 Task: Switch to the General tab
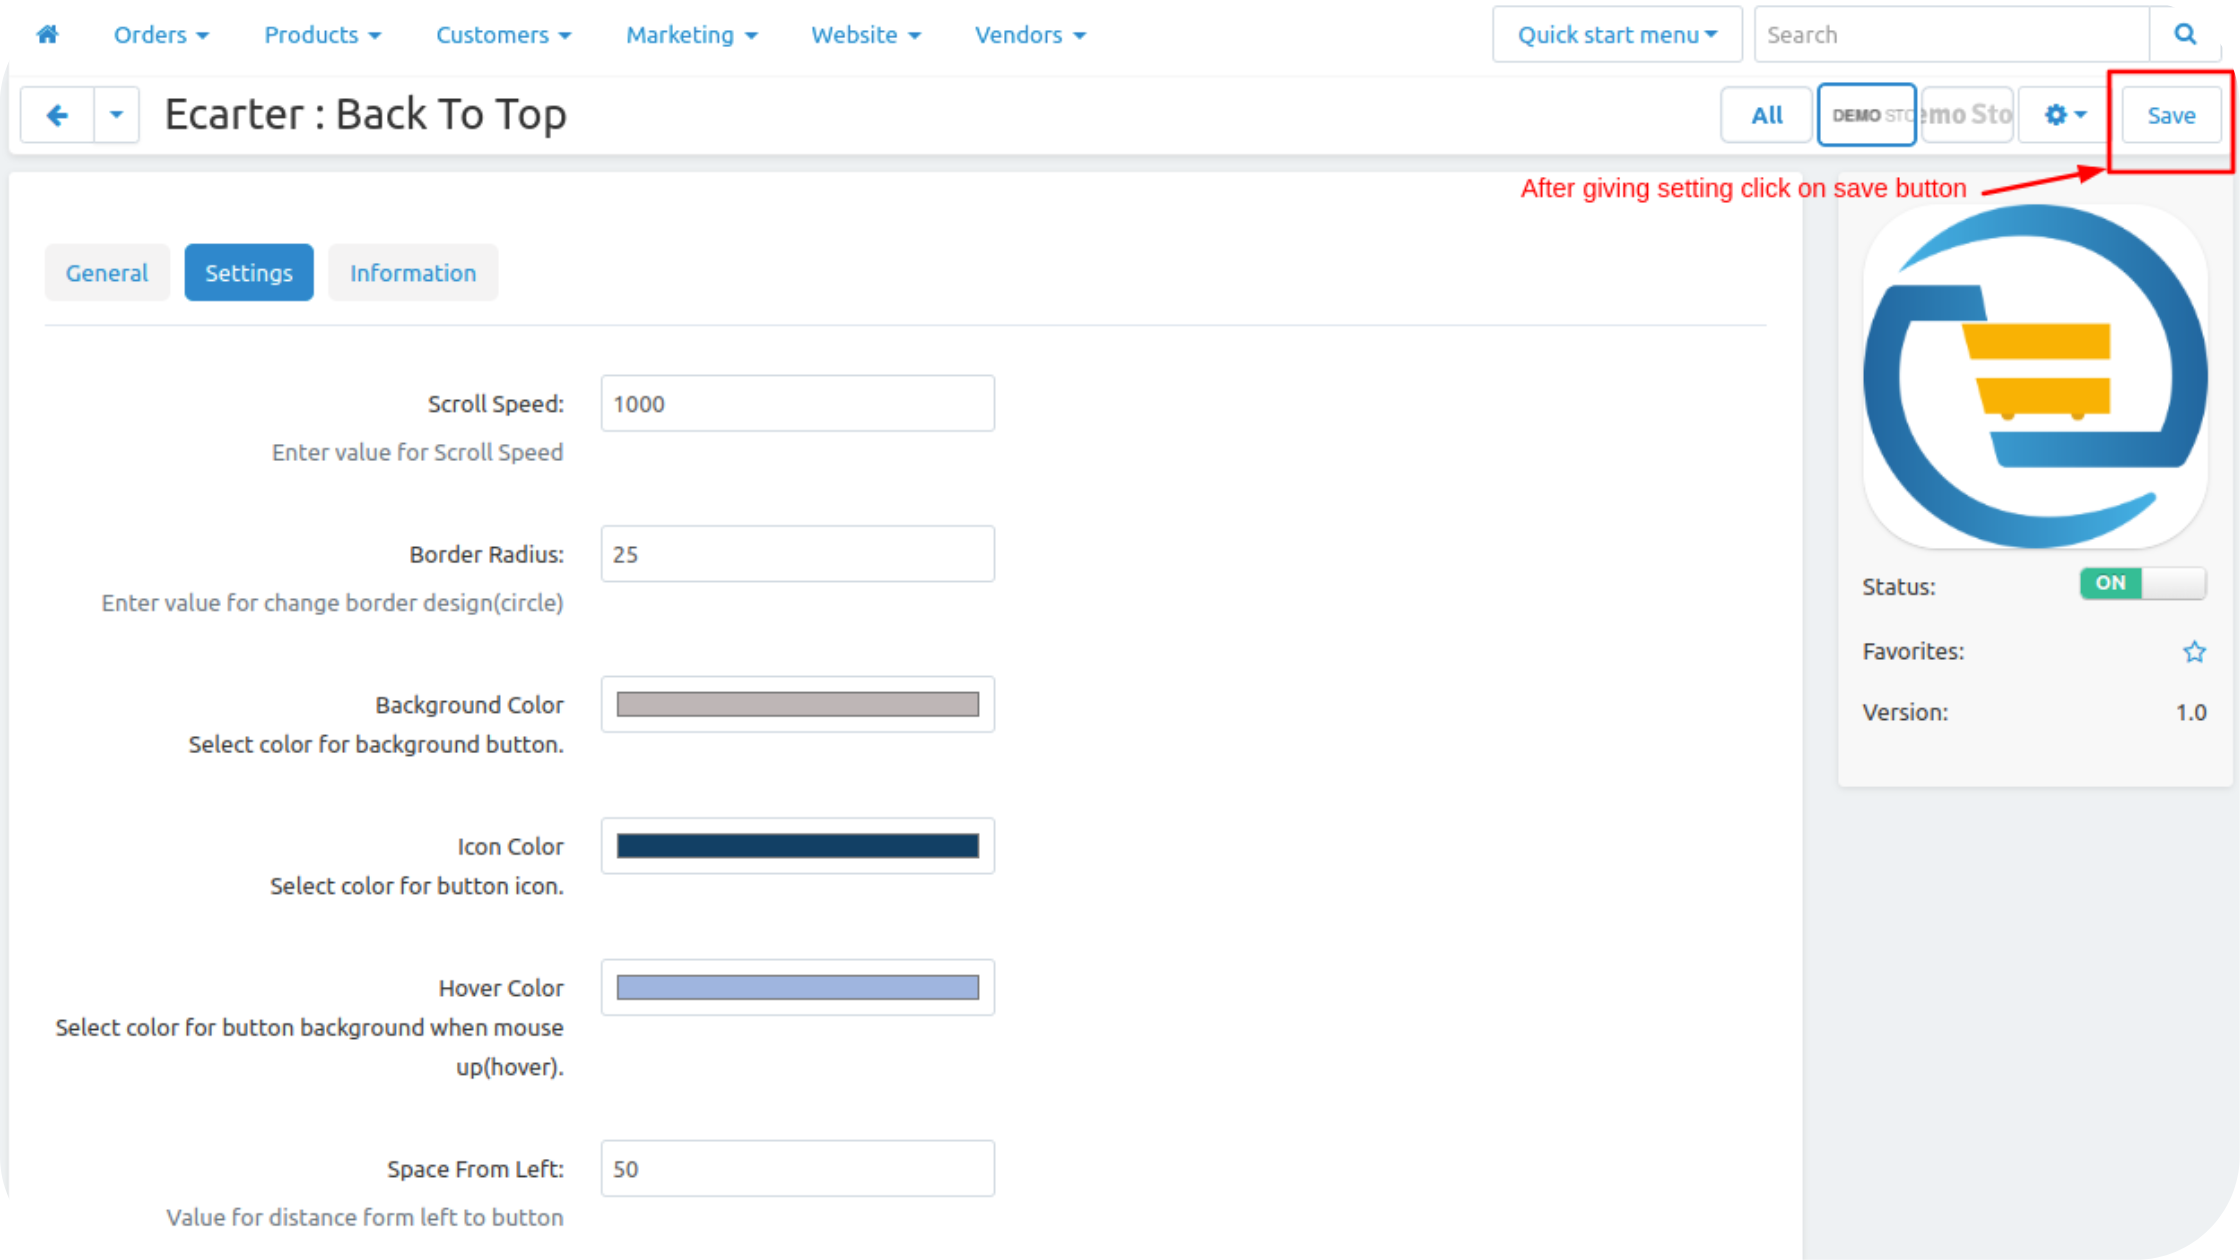click(x=106, y=273)
